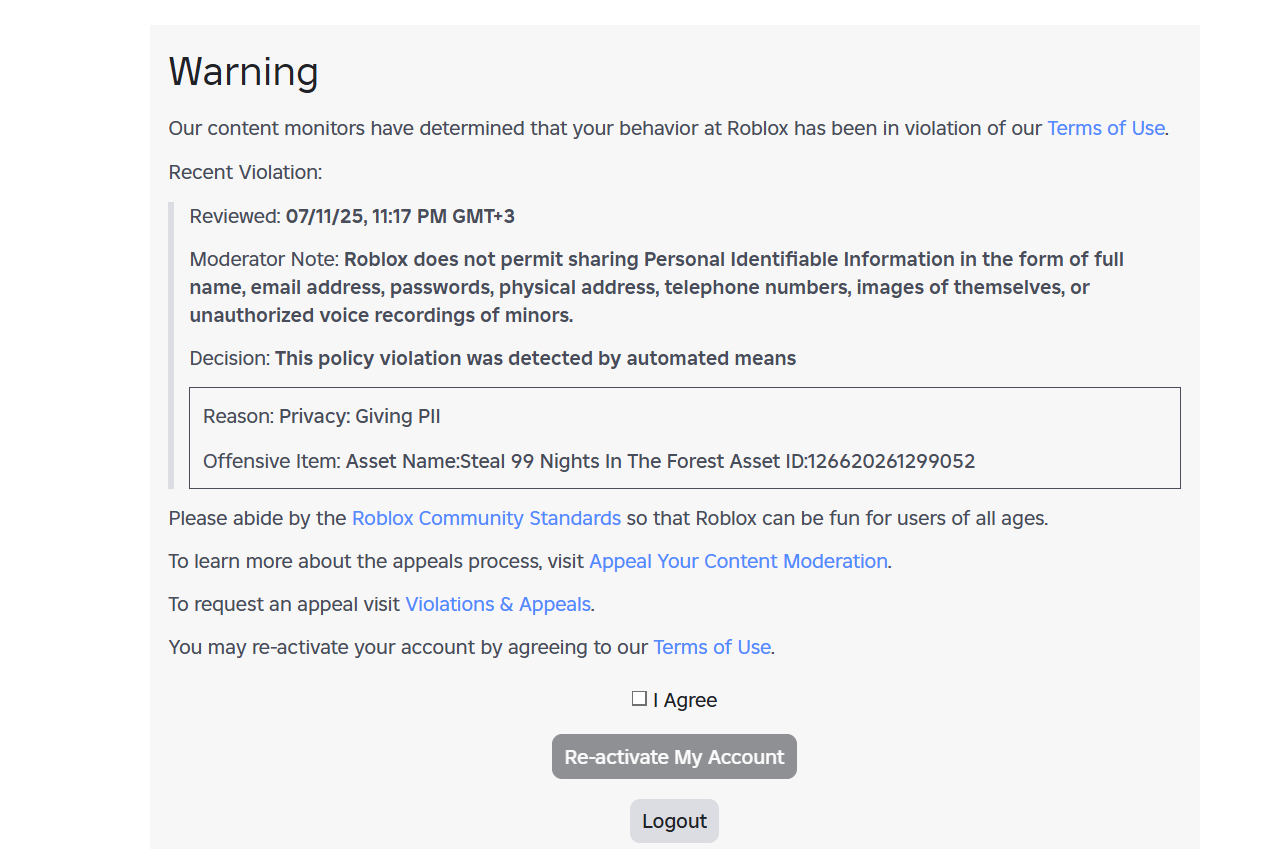Click the Reason: Privacy: Giving PII line
Viewport: 1263px width, 849px height.
tap(321, 416)
